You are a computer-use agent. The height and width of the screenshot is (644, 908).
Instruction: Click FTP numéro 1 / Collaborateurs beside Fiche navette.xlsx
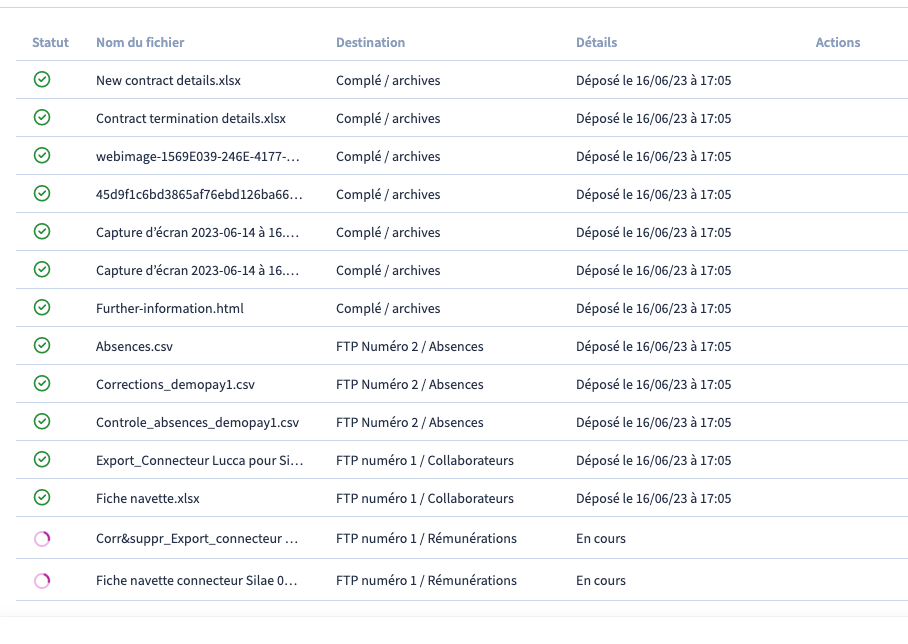pyautogui.click(x=424, y=498)
